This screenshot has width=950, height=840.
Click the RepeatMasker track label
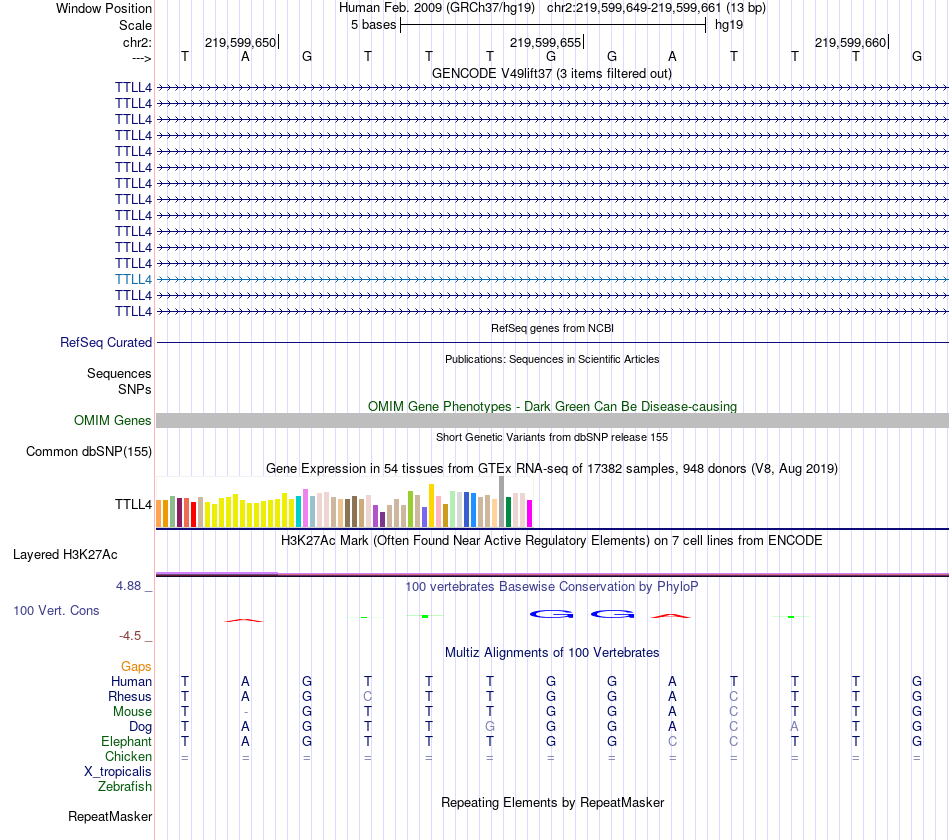(x=110, y=817)
